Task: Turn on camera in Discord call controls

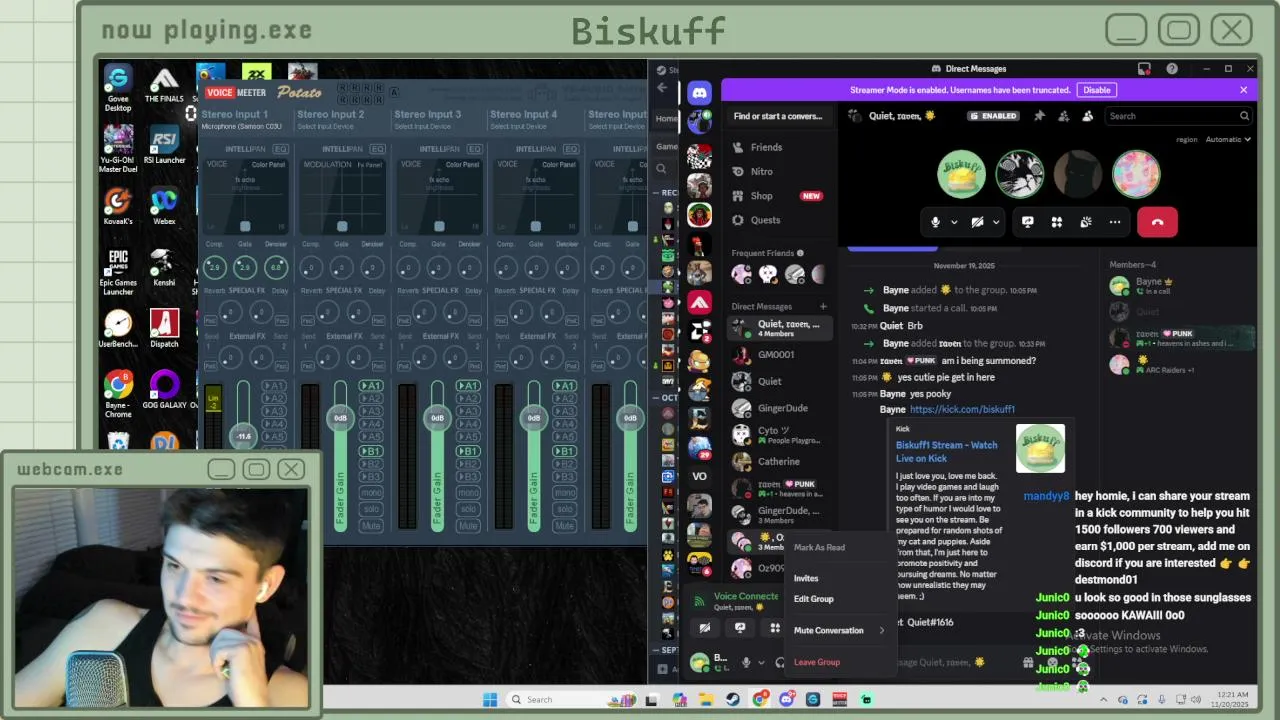Action: [x=977, y=222]
